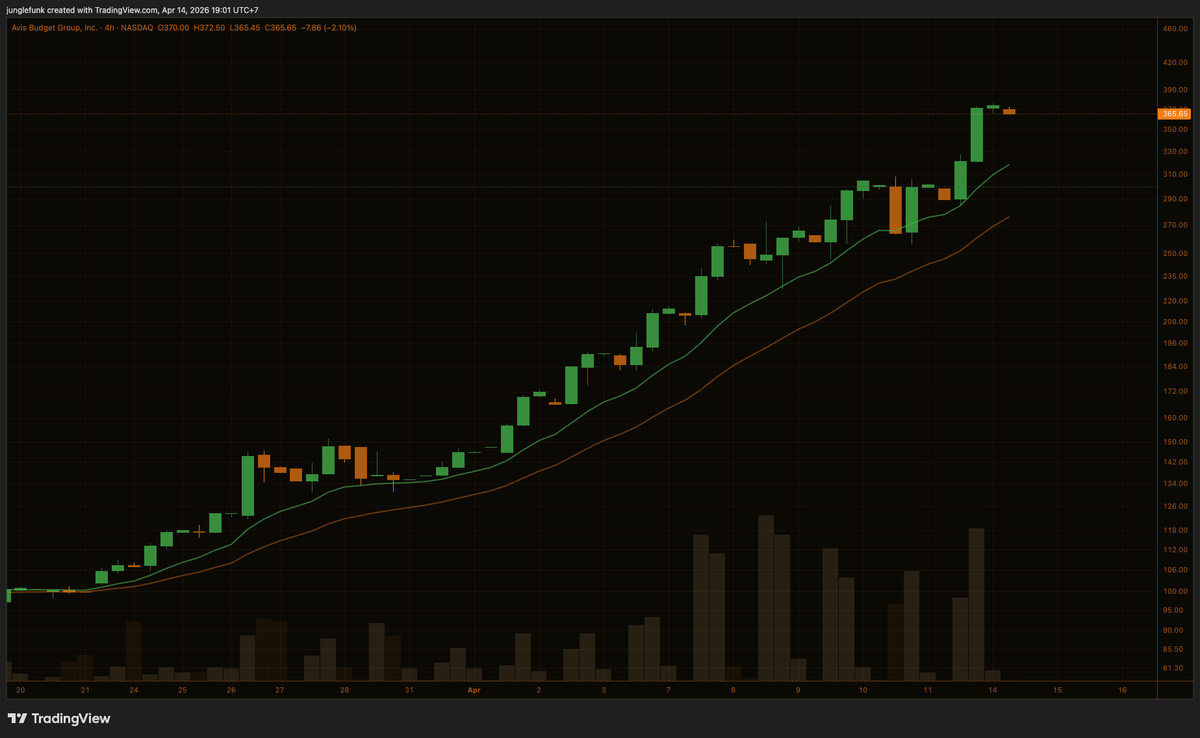1200x738 pixels.
Task: Click the 160.00 price axis label
Action: [1175, 417]
